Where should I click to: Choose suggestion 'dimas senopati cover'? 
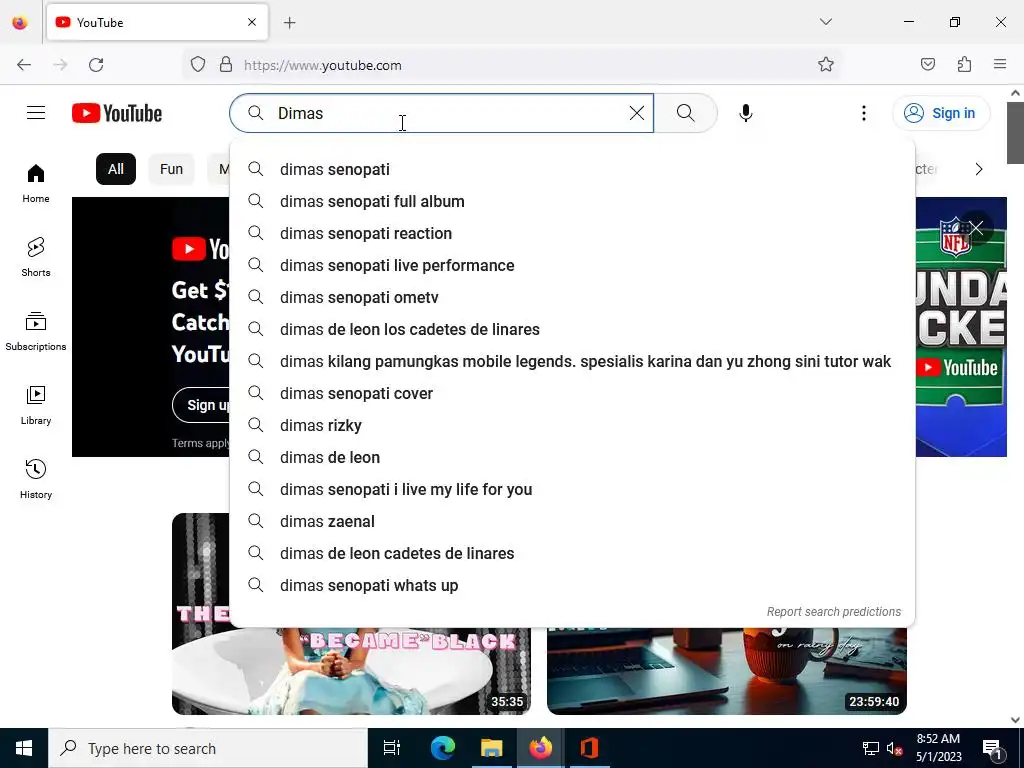[572, 393]
